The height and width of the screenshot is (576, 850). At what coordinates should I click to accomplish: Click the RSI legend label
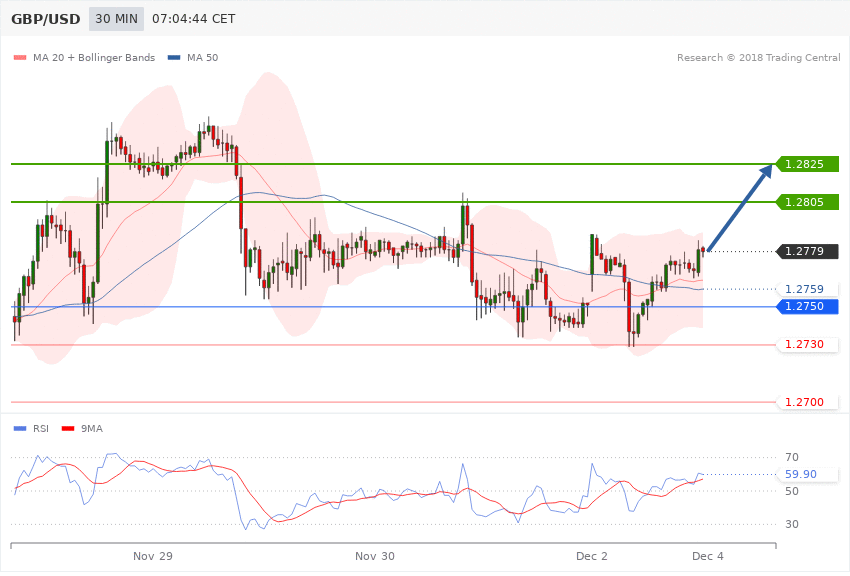pyautogui.click(x=41, y=429)
